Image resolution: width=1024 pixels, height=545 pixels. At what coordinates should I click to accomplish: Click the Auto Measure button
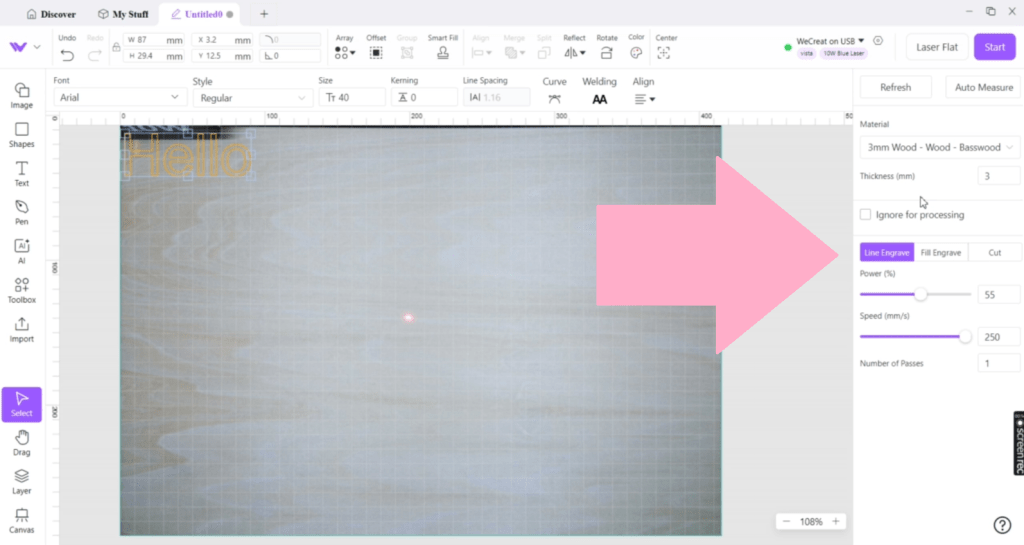pyautogui.click(x=983, y=87)
